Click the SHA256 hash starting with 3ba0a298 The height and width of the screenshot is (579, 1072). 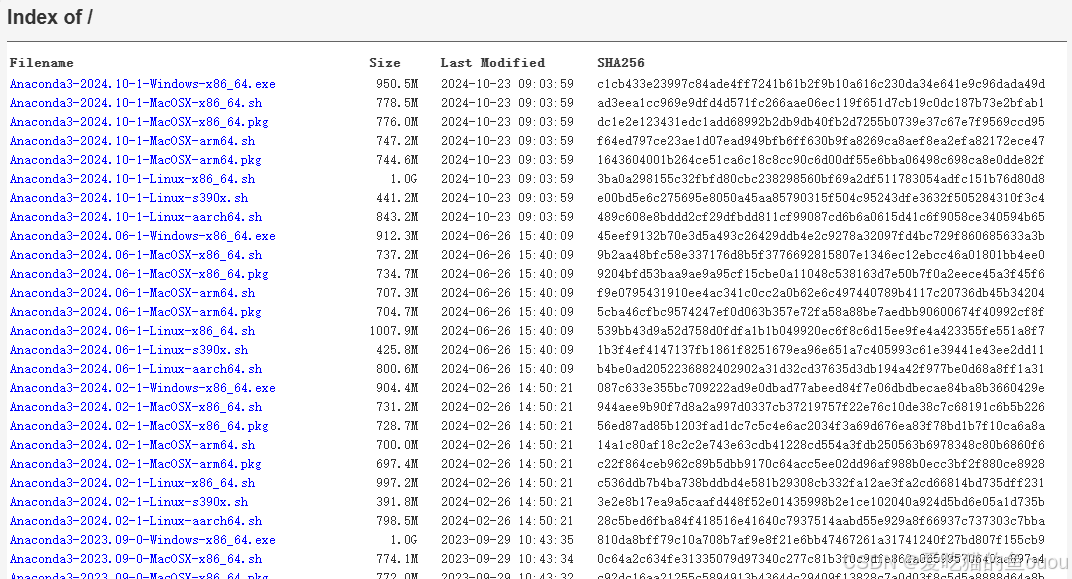pos(820,179)
